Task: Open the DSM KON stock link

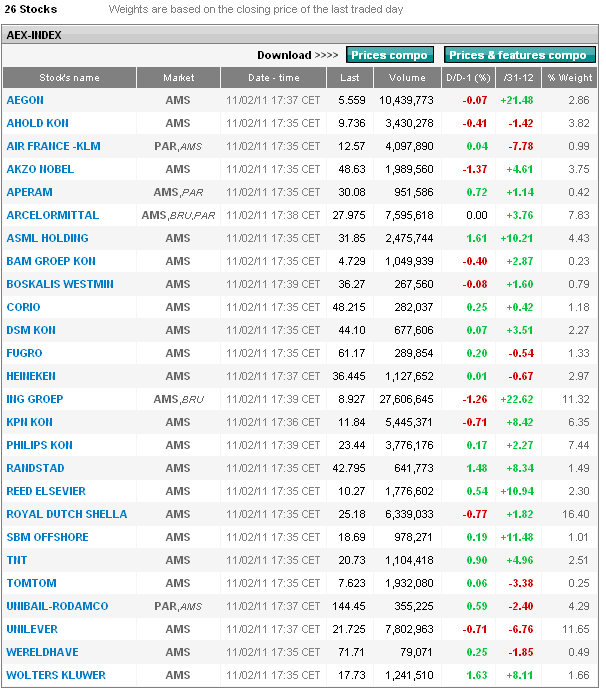Action: coord(31,331)
